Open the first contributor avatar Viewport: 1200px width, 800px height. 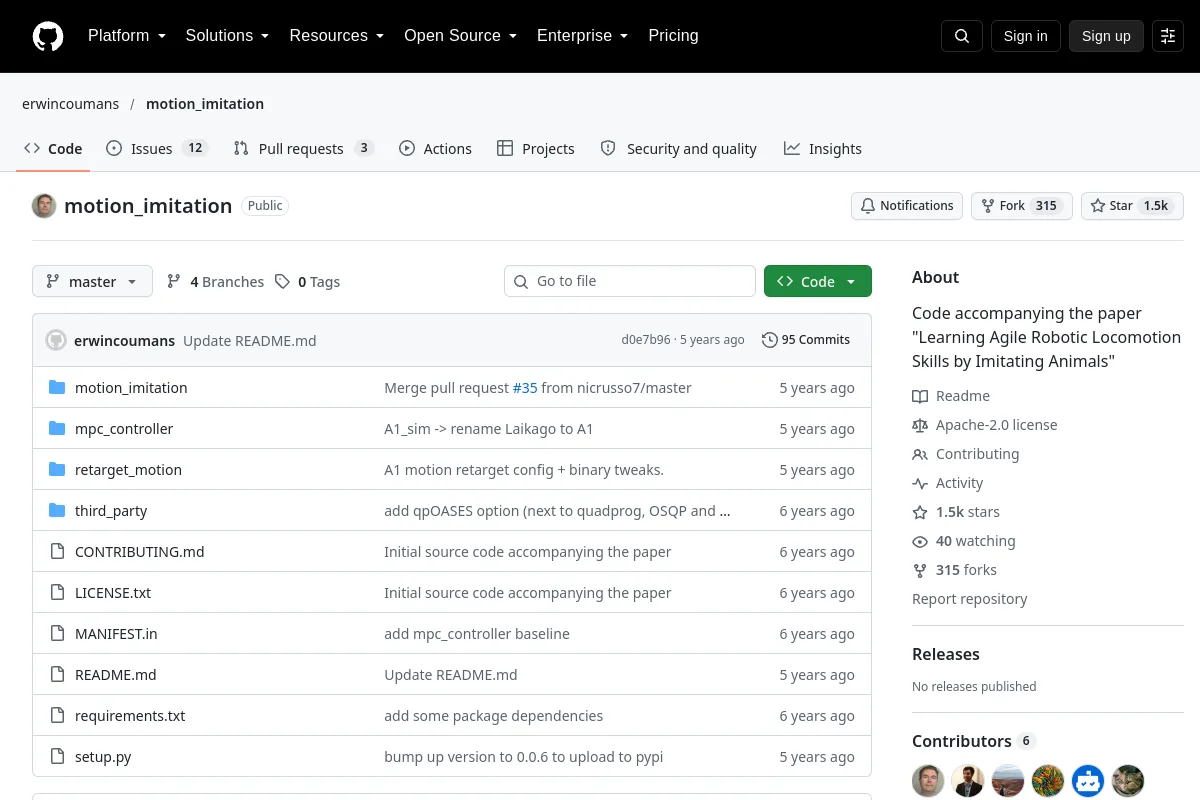click(x=928, y=781)
